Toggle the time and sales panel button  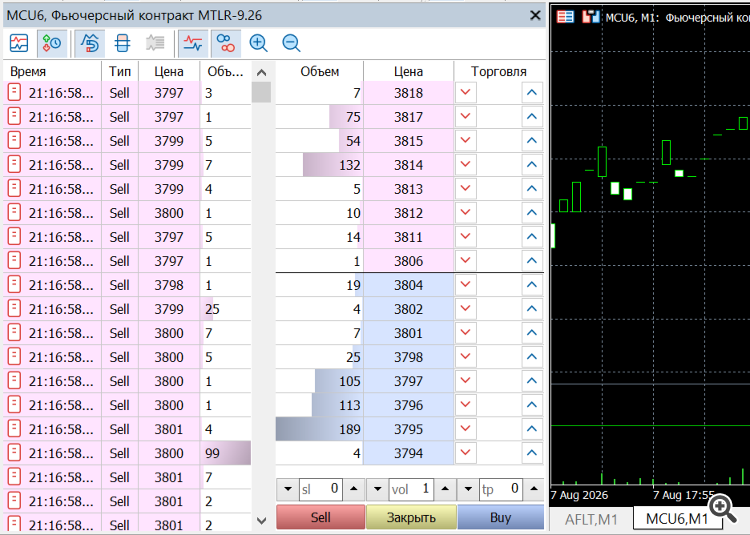52,44
